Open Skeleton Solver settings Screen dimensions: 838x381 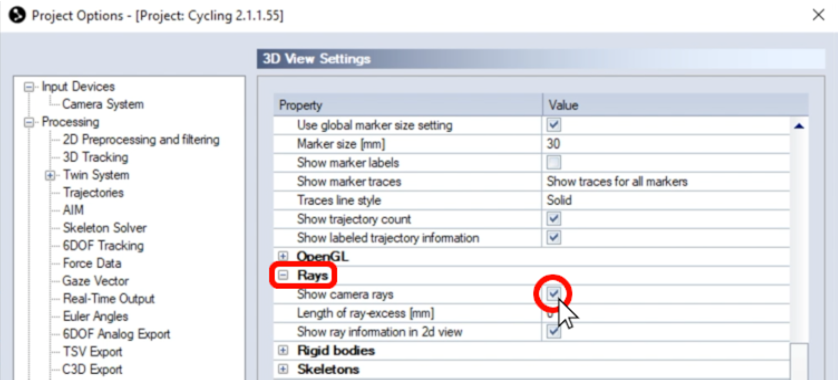(x=104, y=228)
